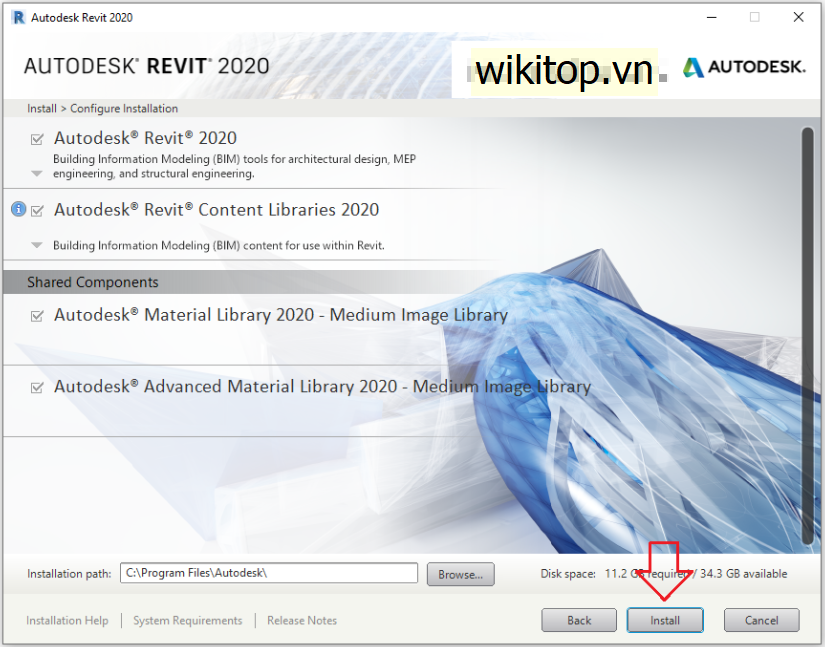
Task: Click the Back button
Action: coord(579,620)
